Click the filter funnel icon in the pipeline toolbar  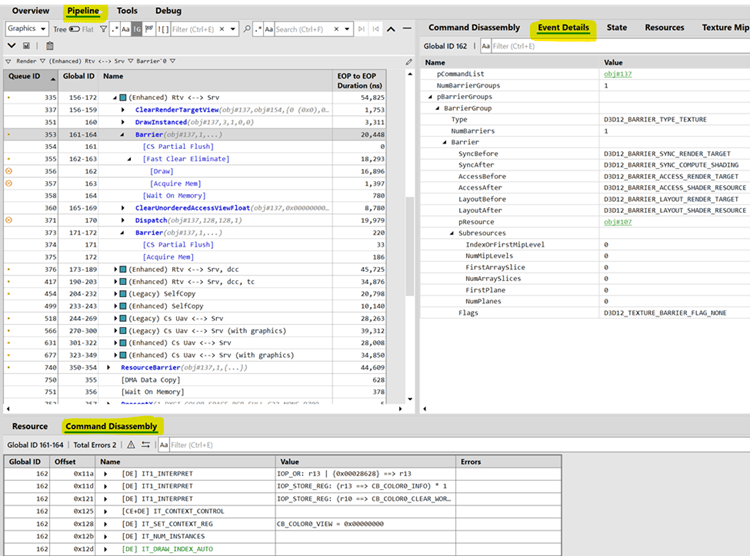pyautogui.click(x=103, y=29)
